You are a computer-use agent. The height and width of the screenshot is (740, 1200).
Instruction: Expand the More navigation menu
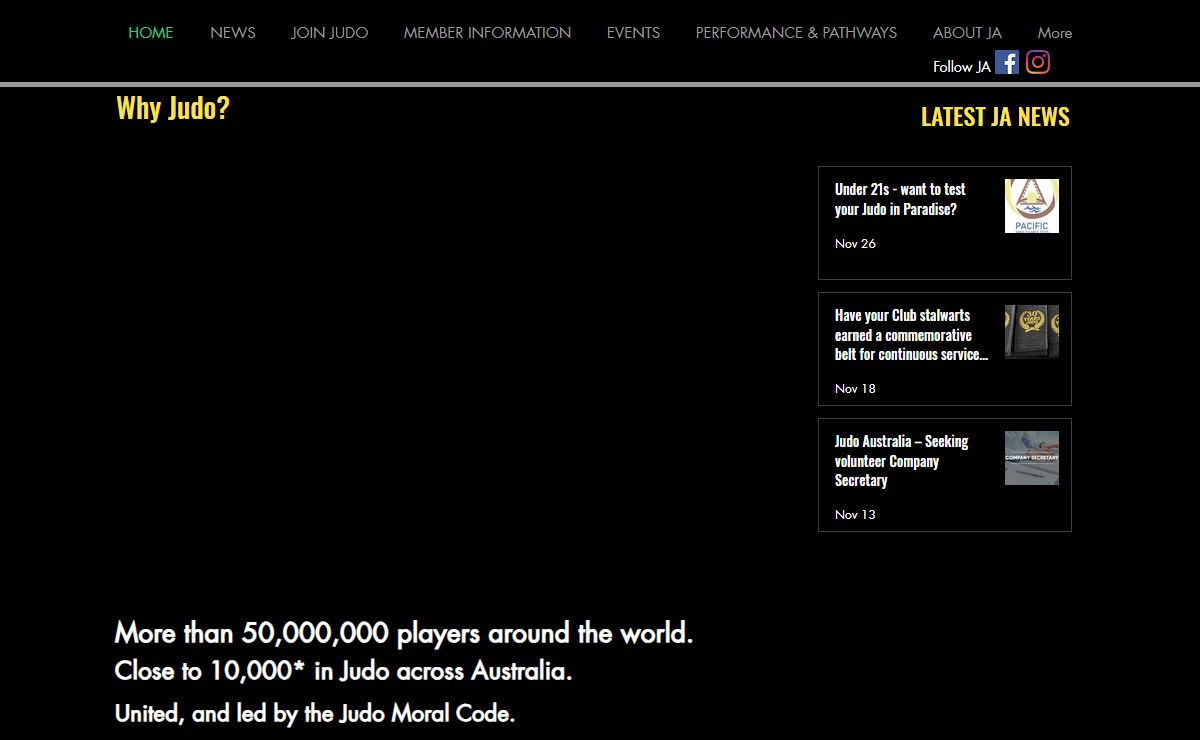point(1054,33)
